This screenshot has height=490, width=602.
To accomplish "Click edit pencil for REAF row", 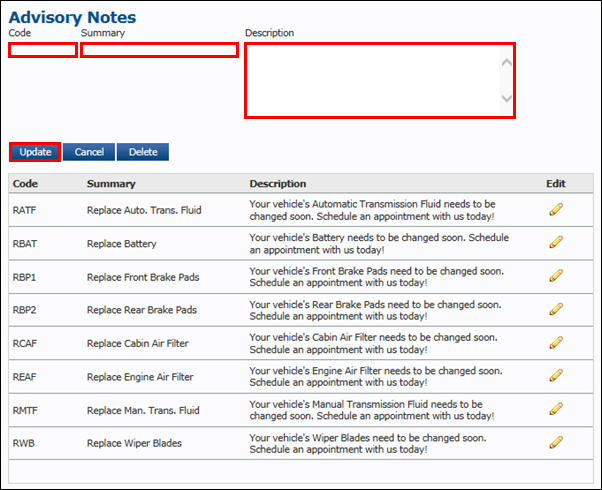I will (x=556, y=375).
